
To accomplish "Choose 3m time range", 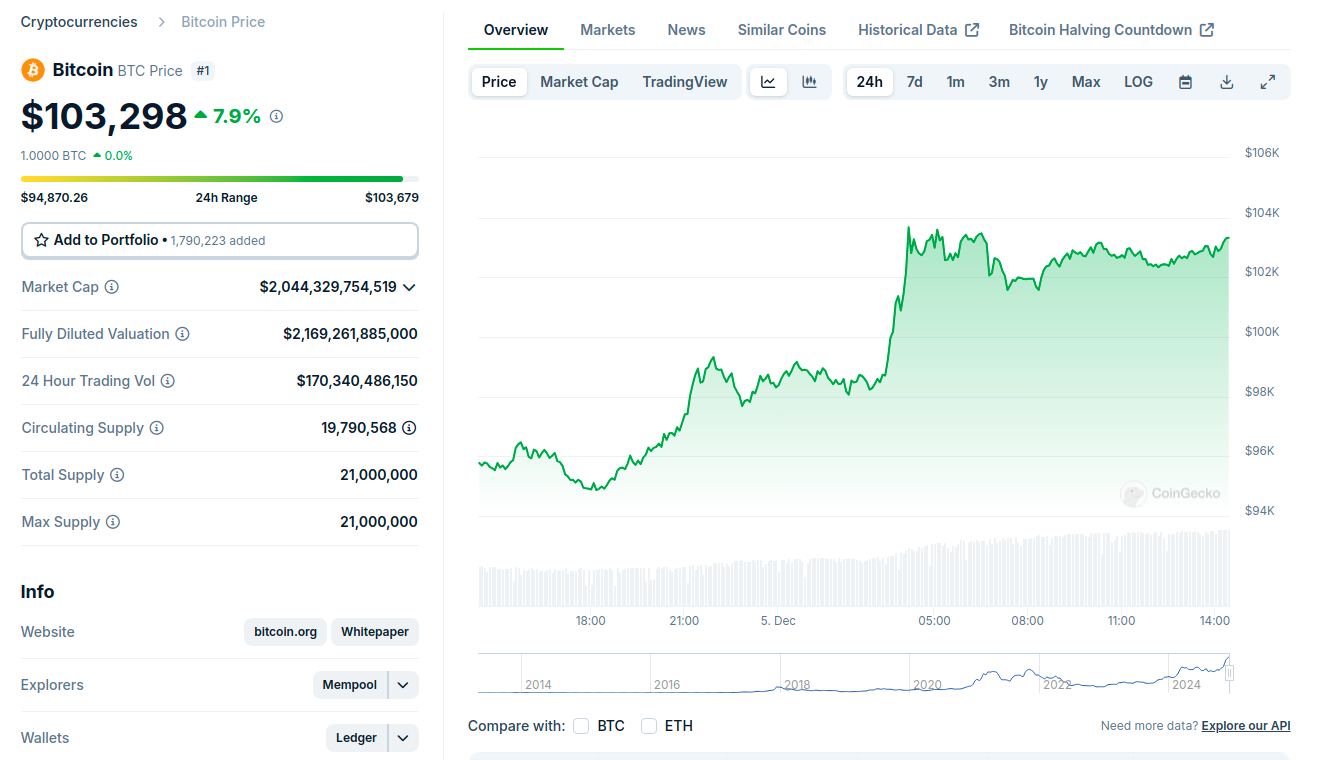I will (999, 82).
